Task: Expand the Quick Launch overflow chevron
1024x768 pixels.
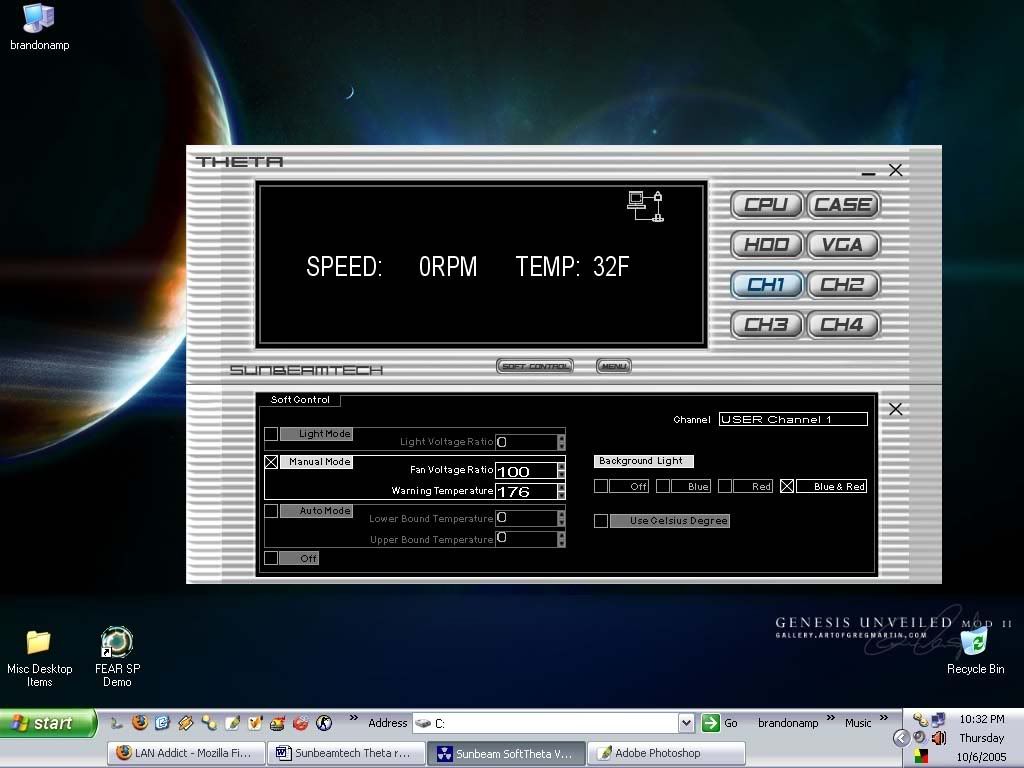Action: [353, 718]
